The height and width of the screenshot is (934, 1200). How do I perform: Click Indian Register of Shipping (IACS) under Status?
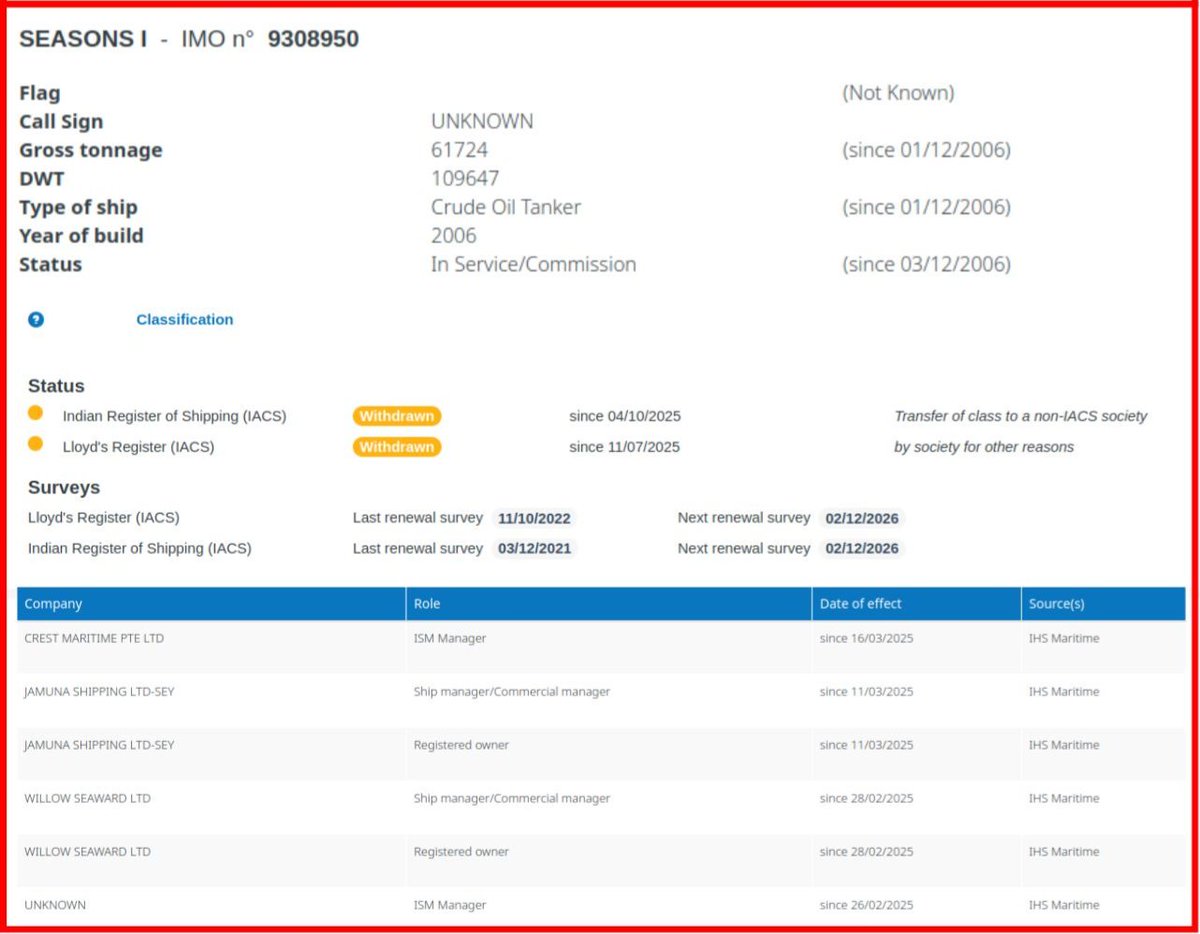coord(175,416)
